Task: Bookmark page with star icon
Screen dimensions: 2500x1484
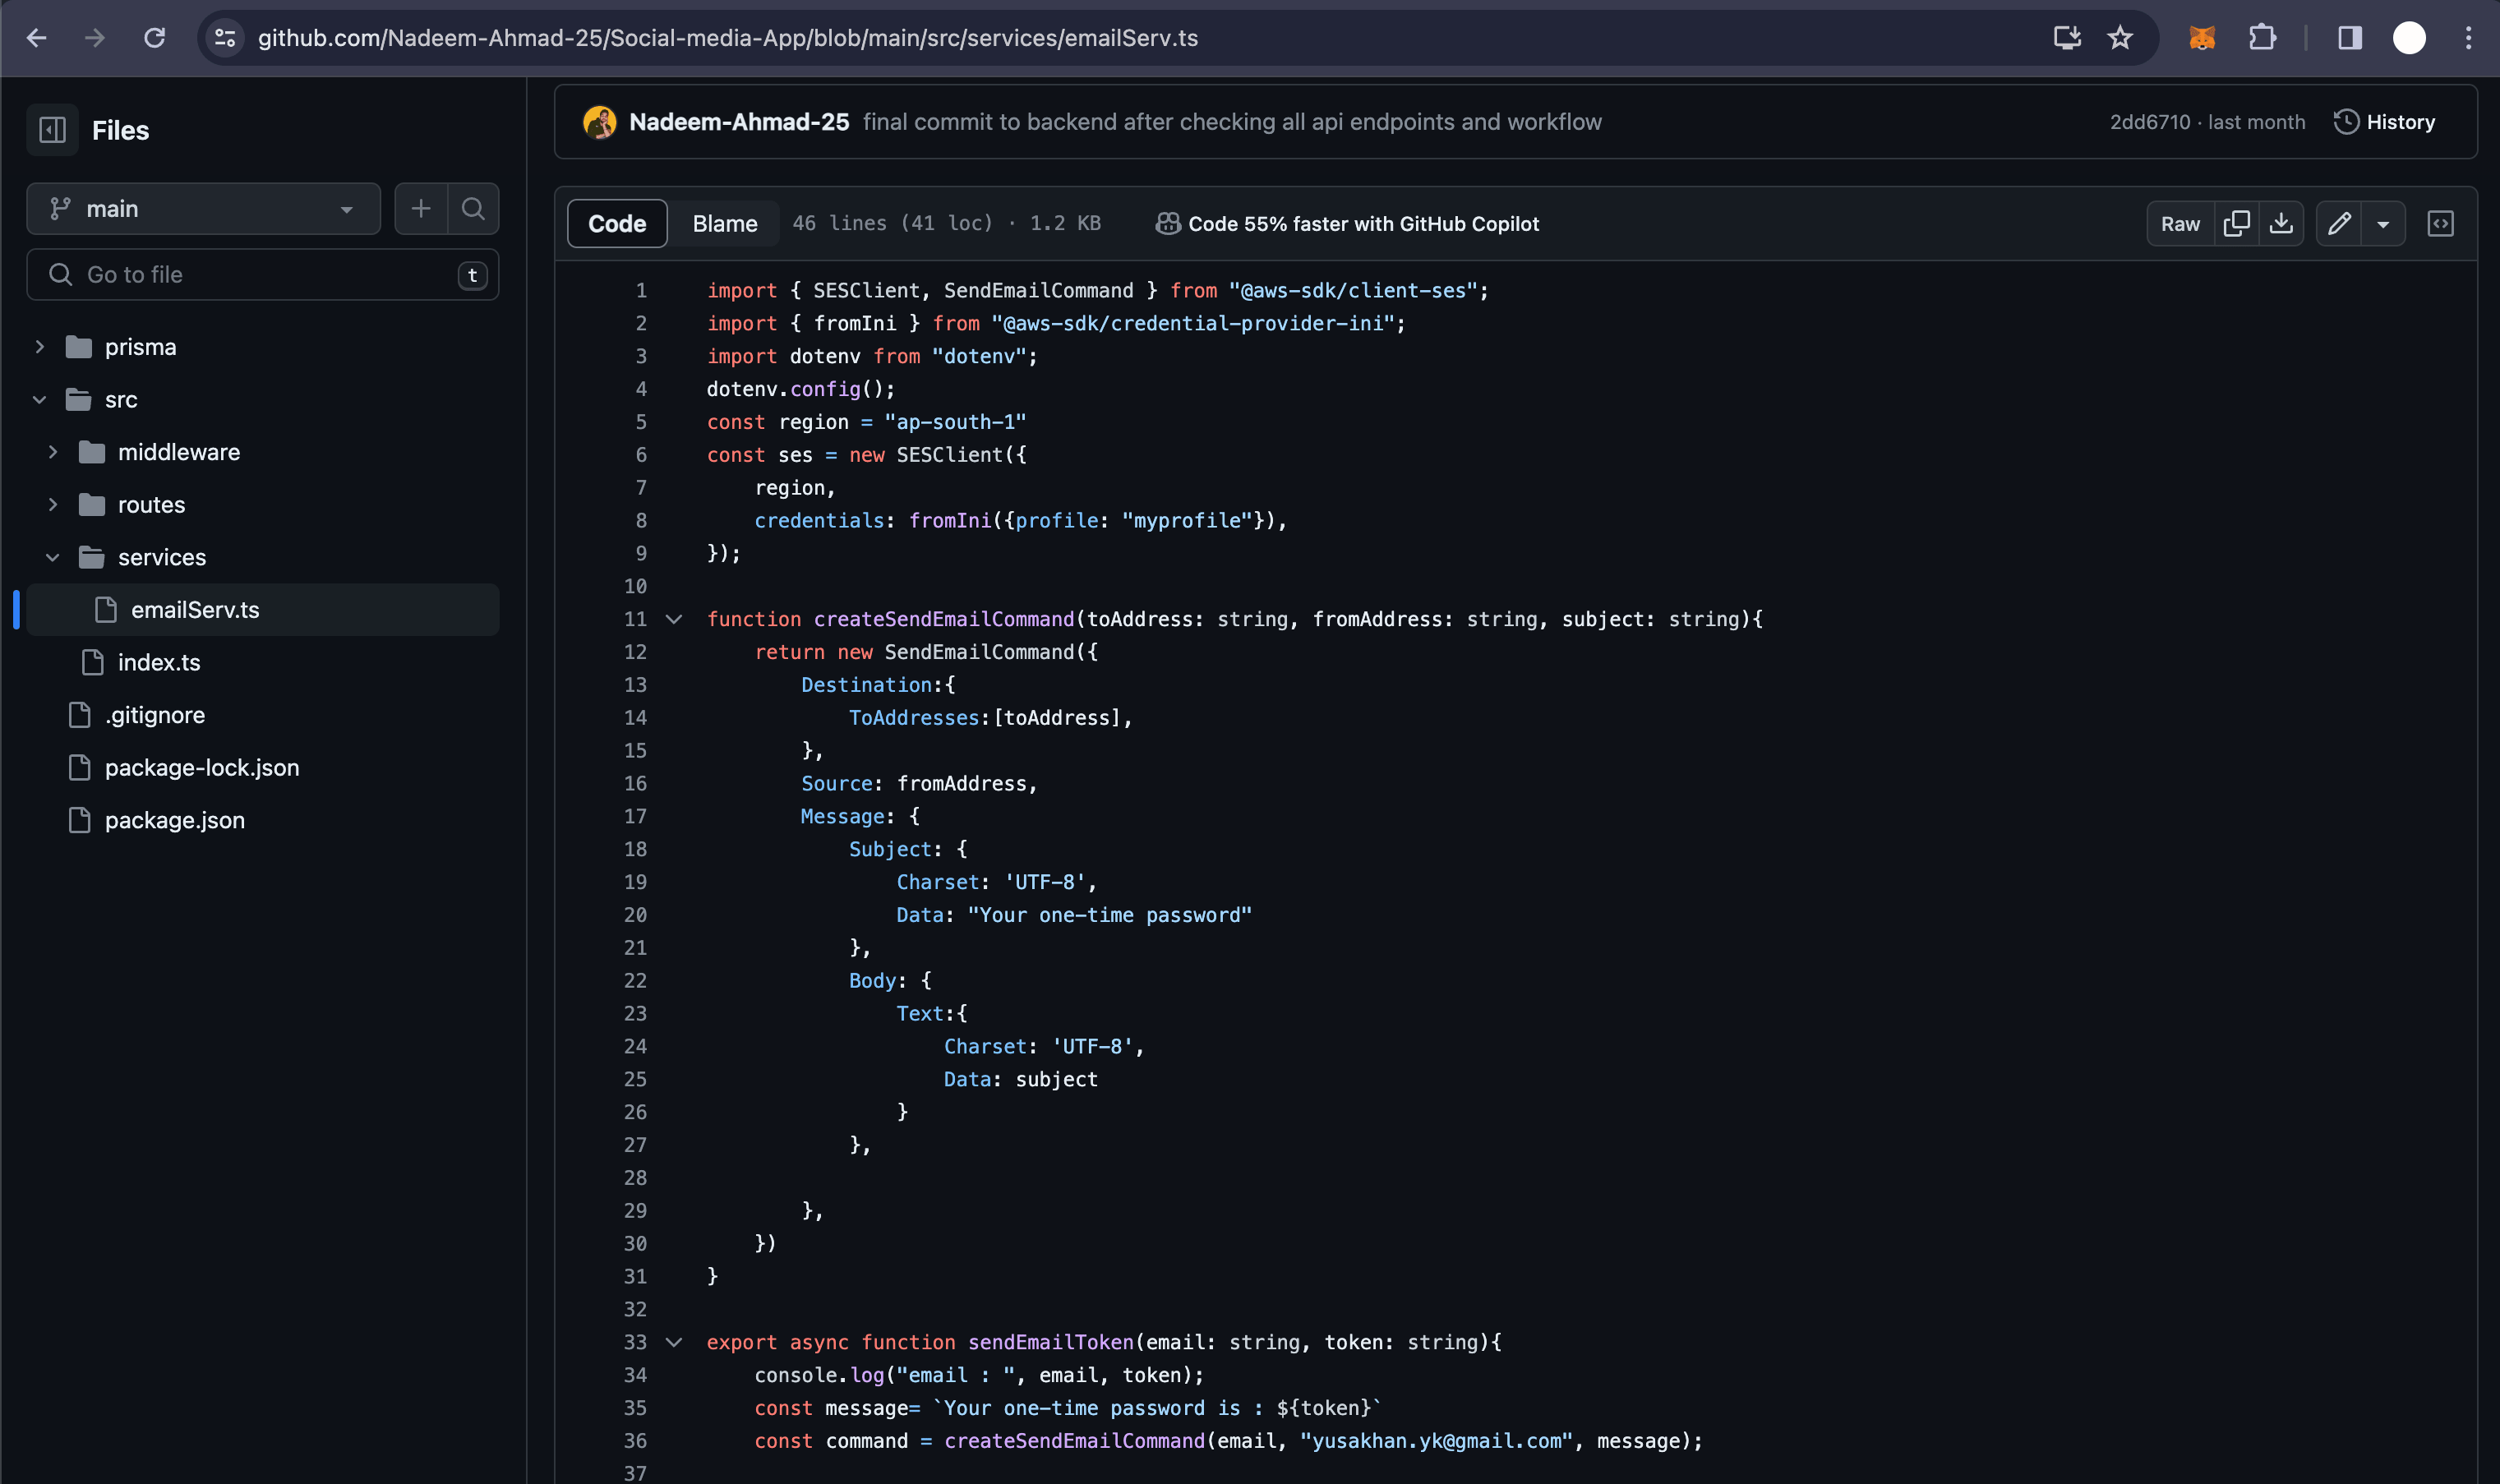Action: [x=2120, y=38]
